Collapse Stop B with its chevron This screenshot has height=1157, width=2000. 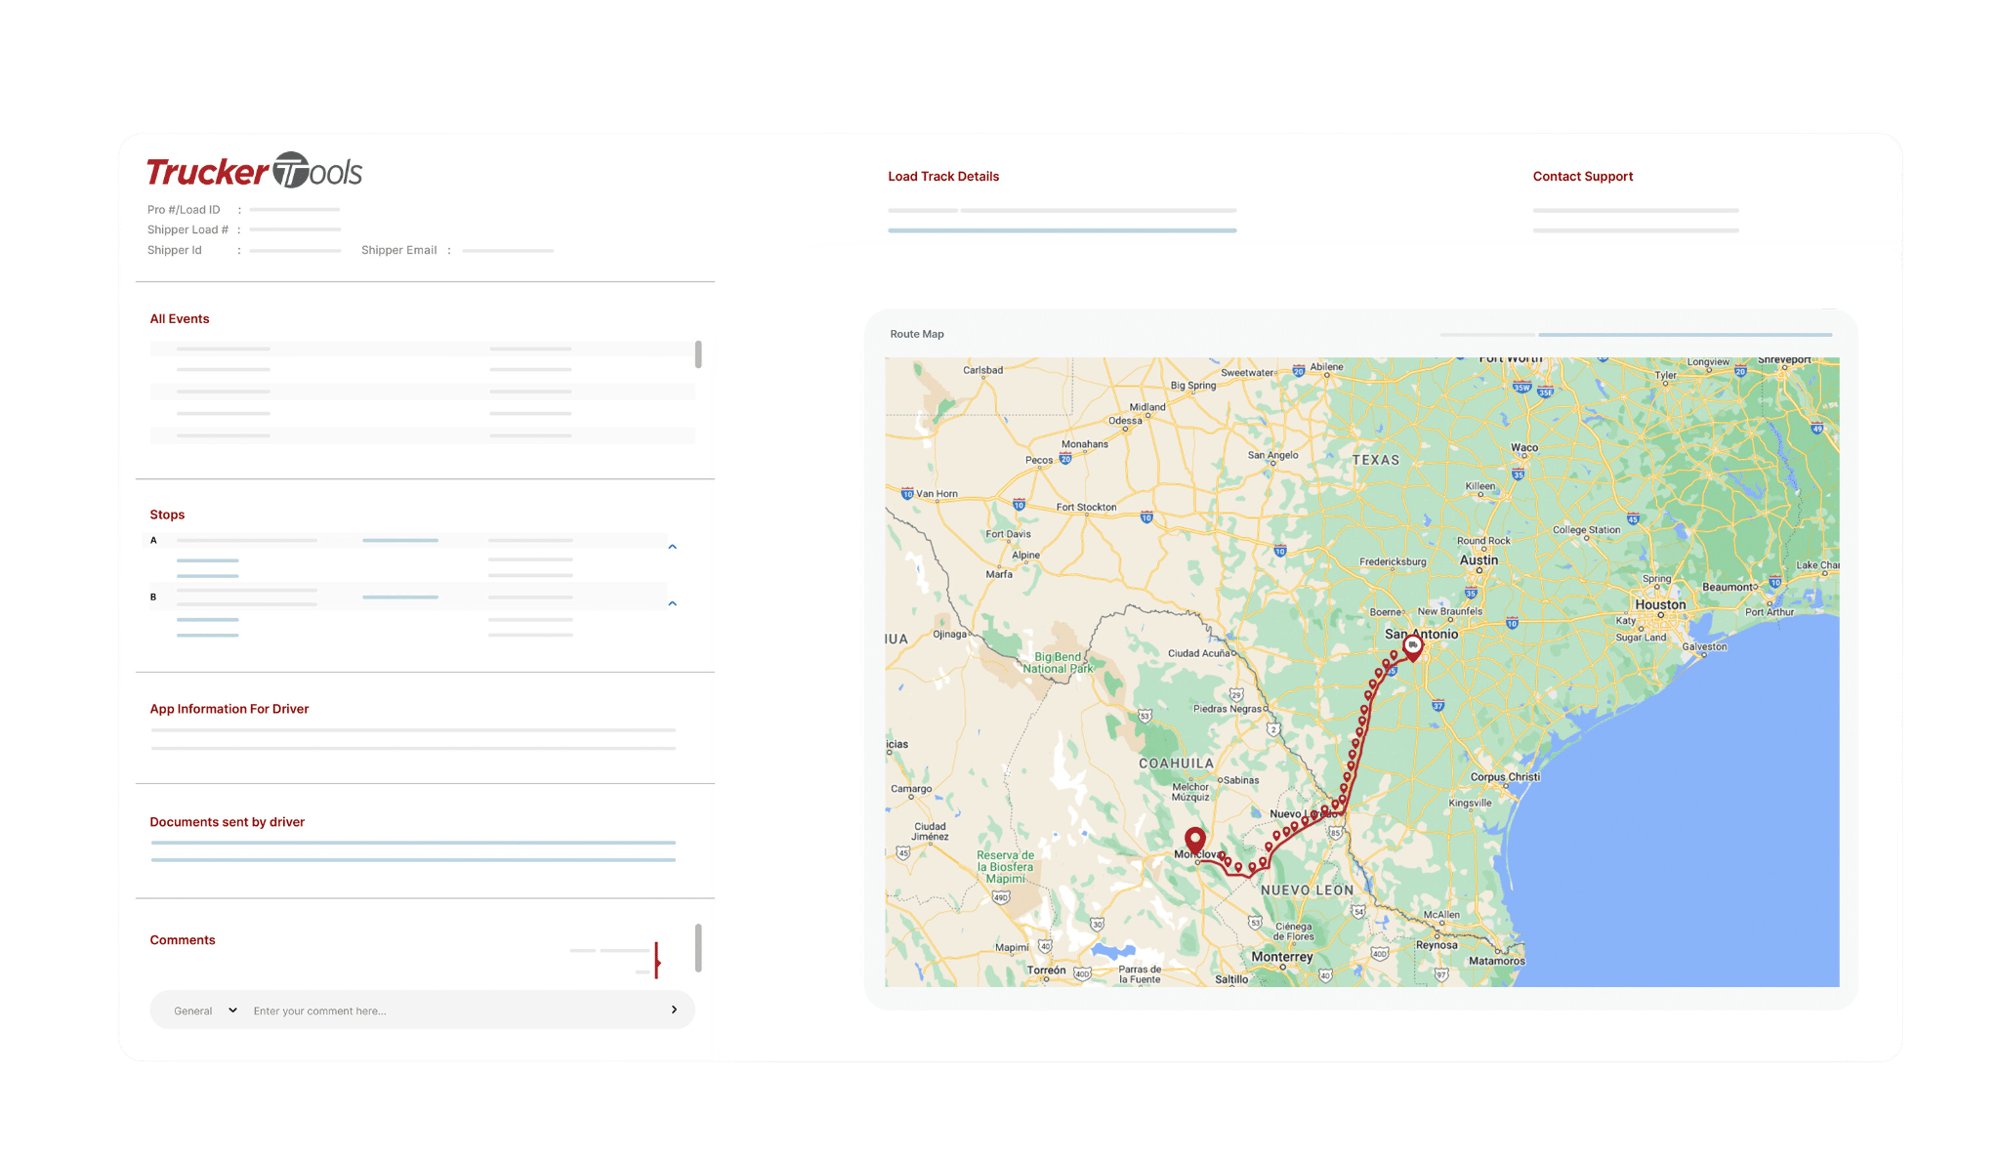(x=672, y=604)
